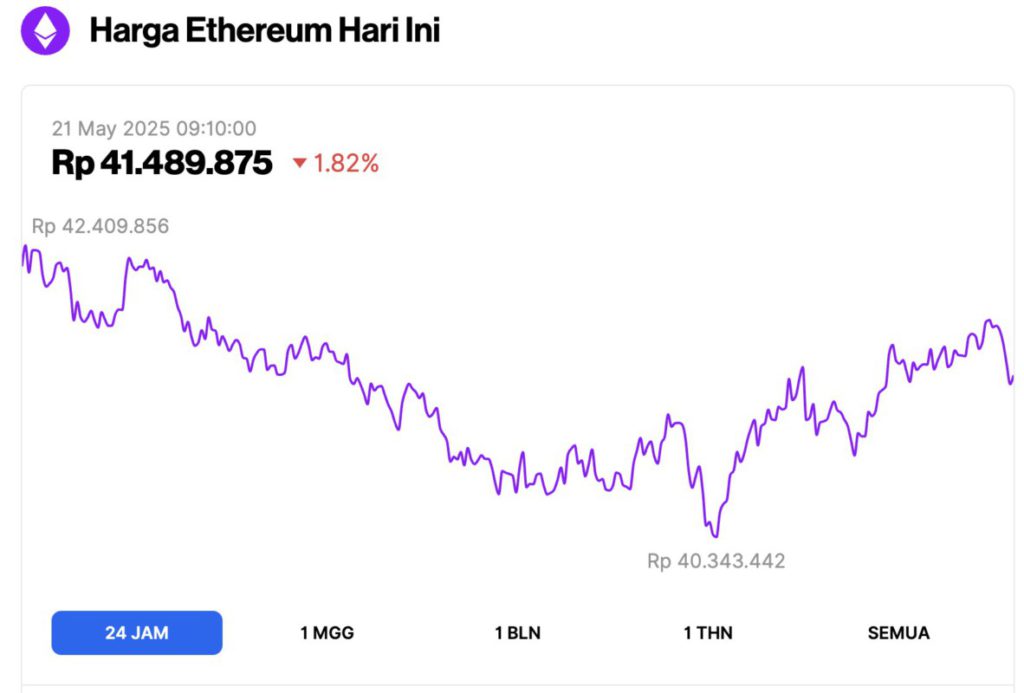
Task: Click the red downward triangle indicator
Action: click(x=299, y=163)
